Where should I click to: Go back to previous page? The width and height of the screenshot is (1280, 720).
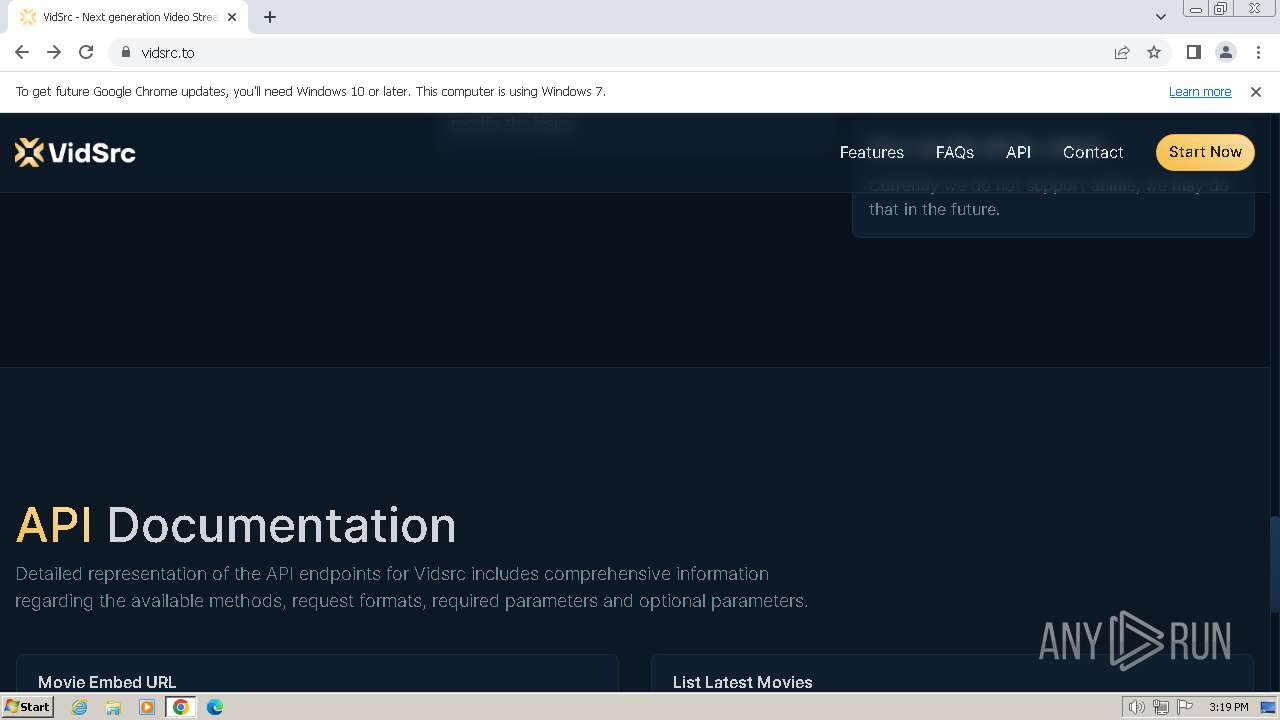22,52
